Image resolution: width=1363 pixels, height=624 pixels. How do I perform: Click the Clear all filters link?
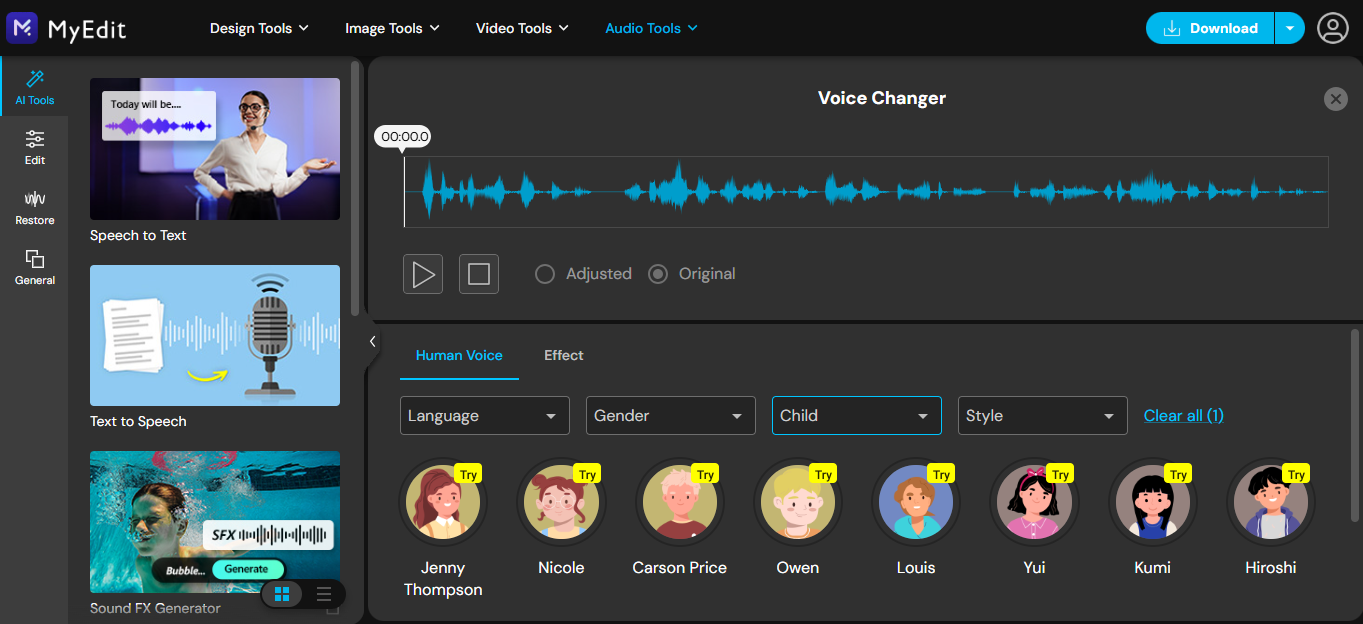[x=1183, y=415]
